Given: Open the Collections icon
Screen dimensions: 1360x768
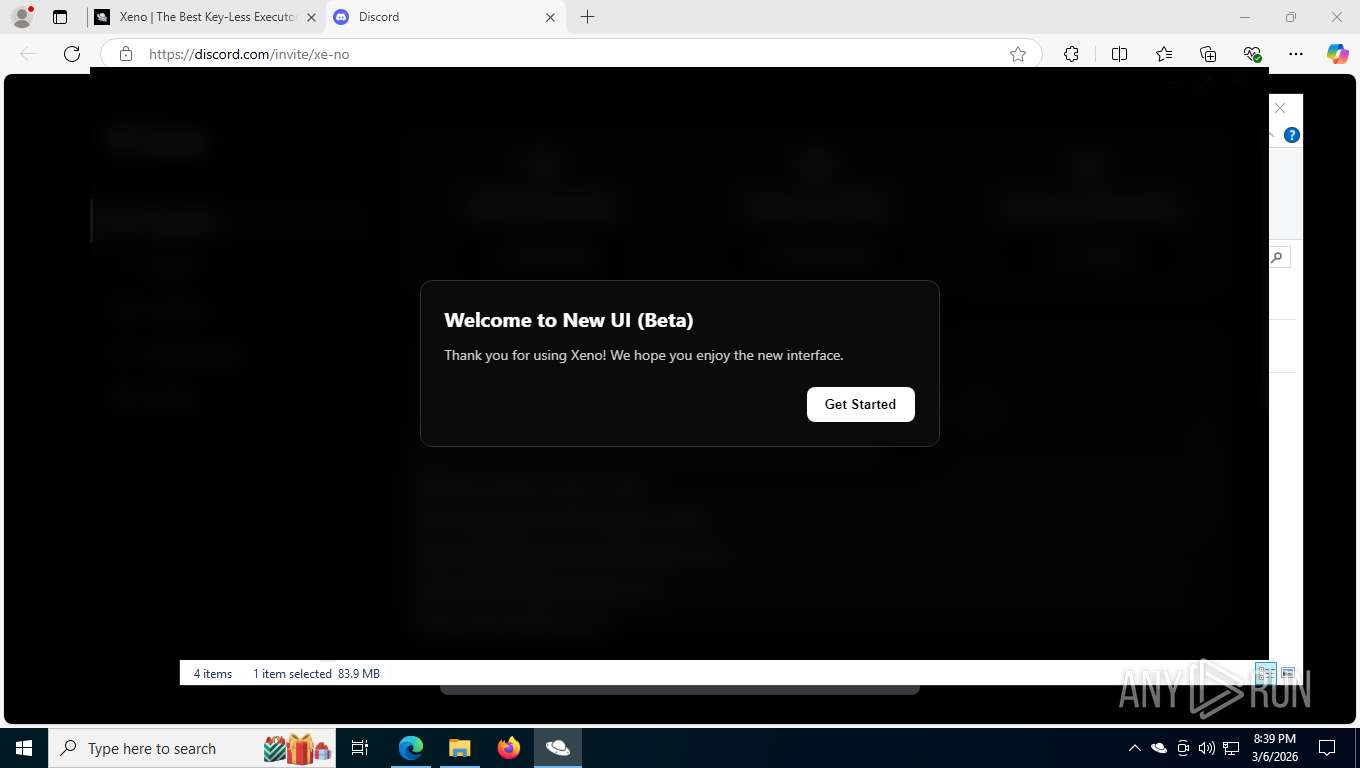Looking at the screenshot, I should click(x=1208, y=54).
